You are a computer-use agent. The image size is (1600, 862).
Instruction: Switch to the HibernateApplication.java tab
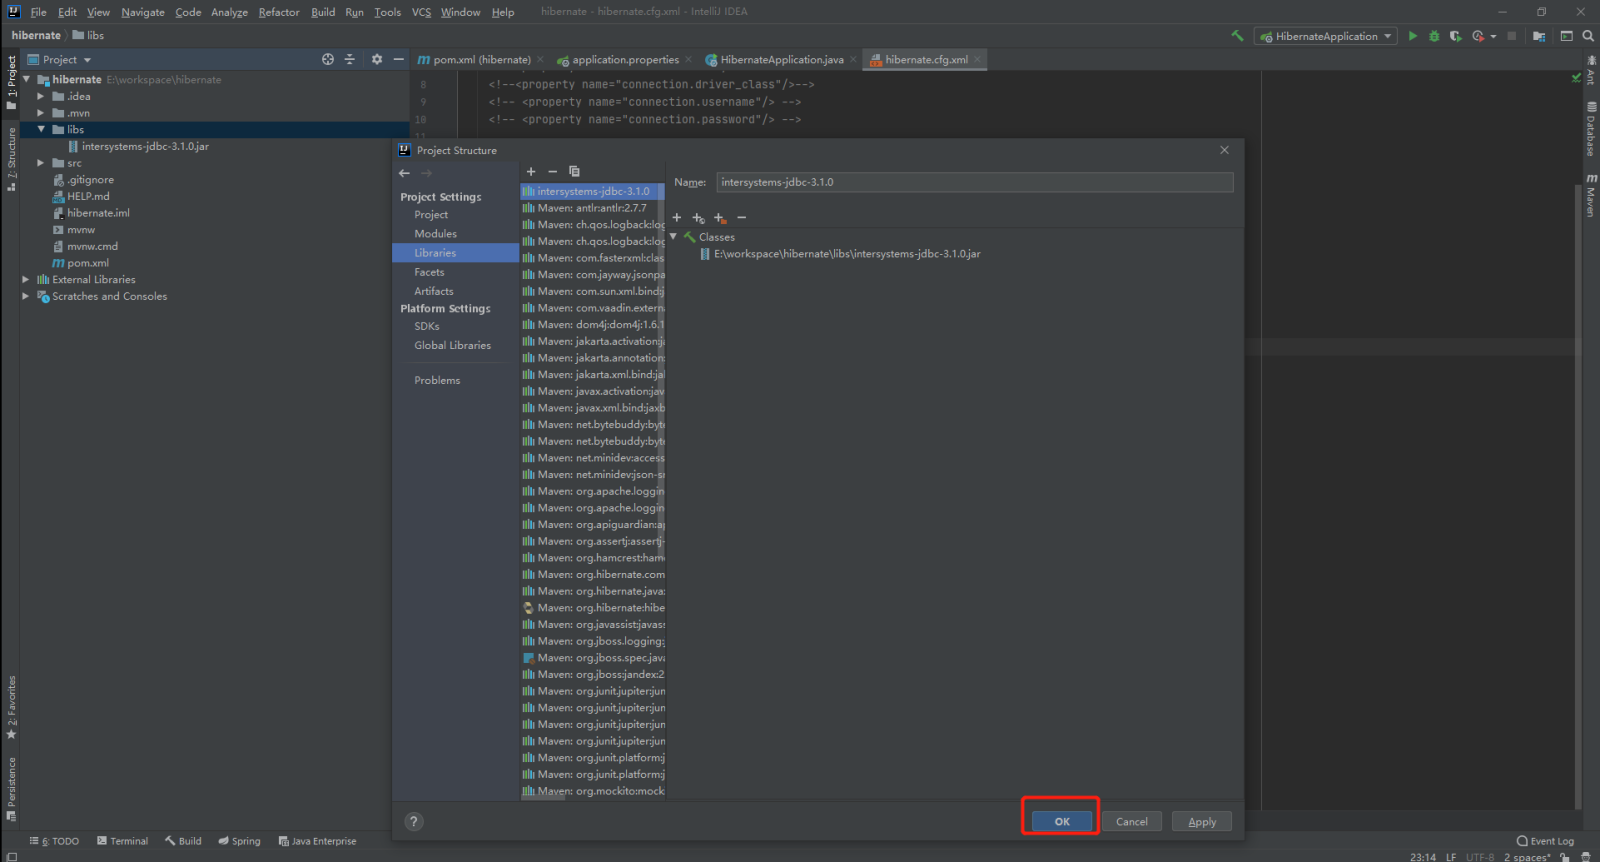pos(781,60)
